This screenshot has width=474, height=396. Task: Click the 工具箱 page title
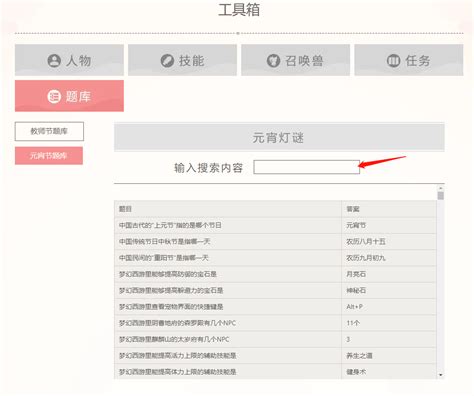[x=239, y=10]
